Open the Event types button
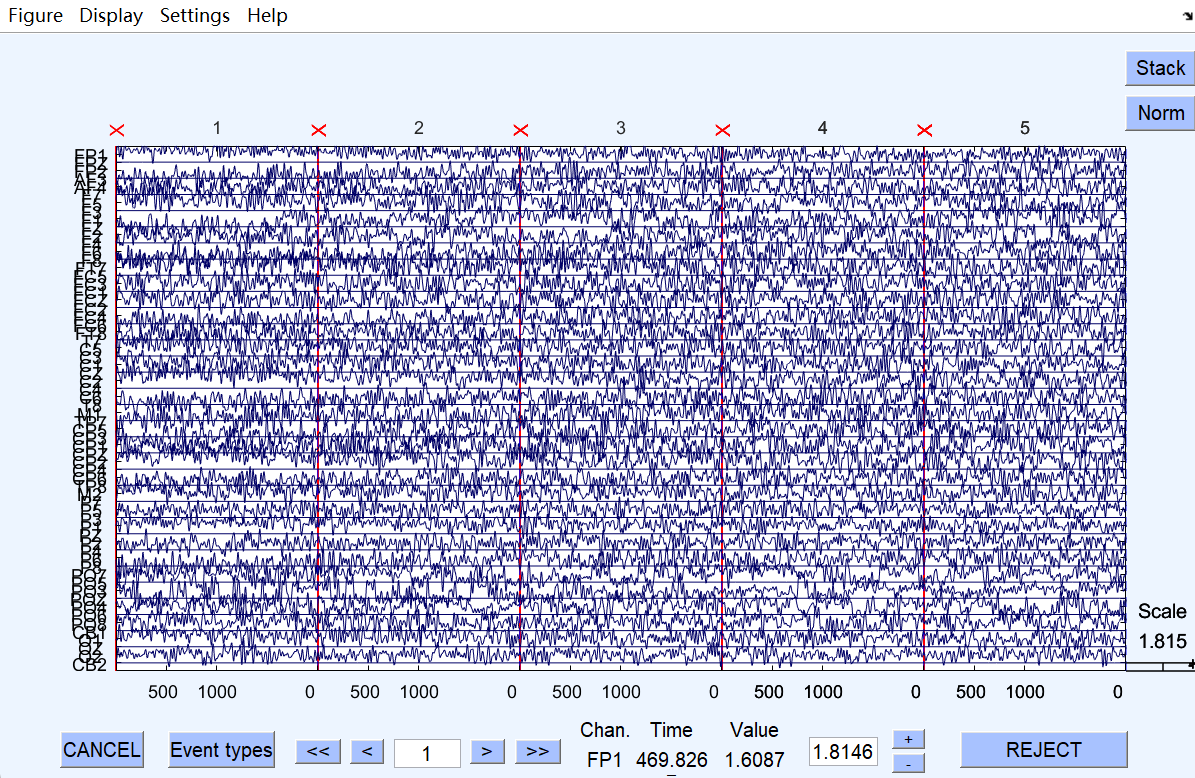1195x778 pixels. (x=221, y=750)
